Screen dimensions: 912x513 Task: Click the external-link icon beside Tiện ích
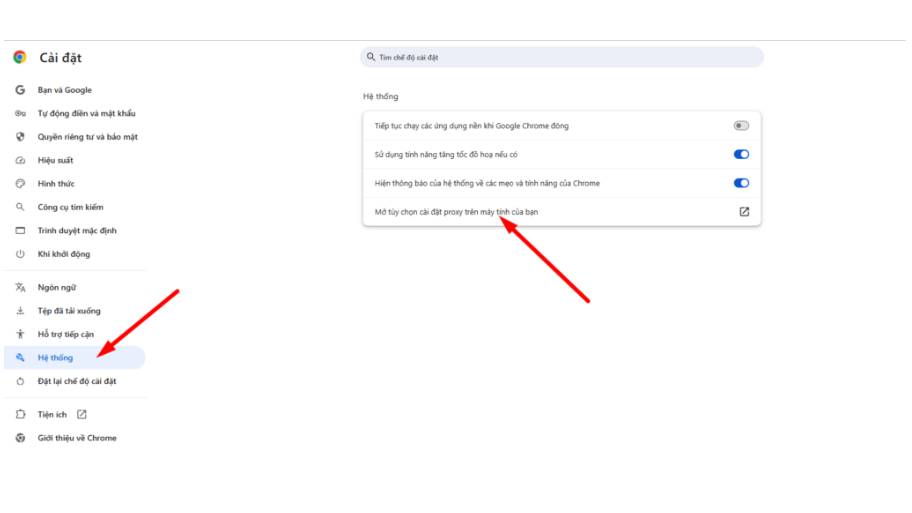[81, 415]
